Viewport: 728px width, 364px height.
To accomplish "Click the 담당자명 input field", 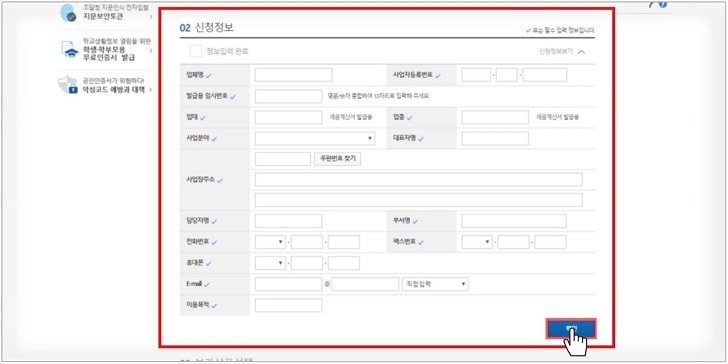I will tap(288, 221).
